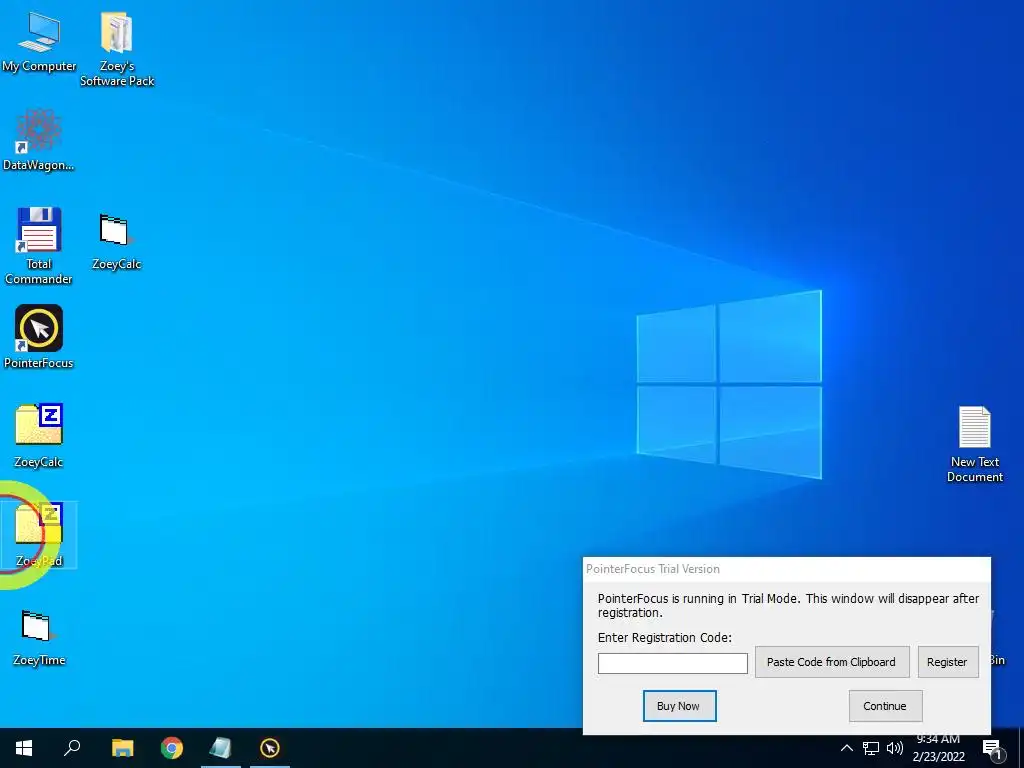Open the taskbar search magnifier

point(72,748)
